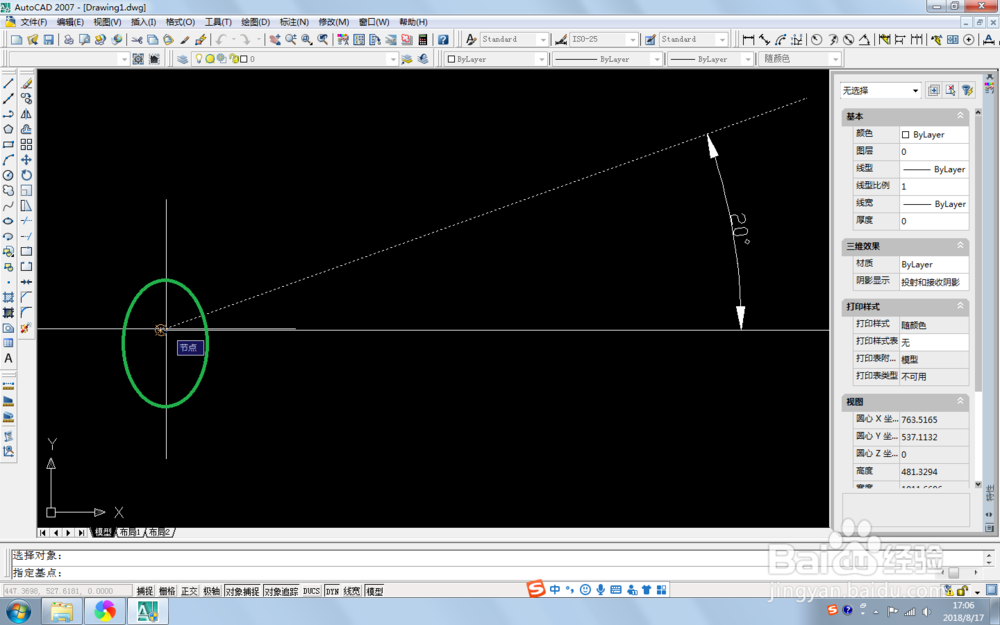Viewport: 1000px width, 625px height.
Task: Open the ISO-25 dimension style dropdown
Action: click(x=632, y=40)
